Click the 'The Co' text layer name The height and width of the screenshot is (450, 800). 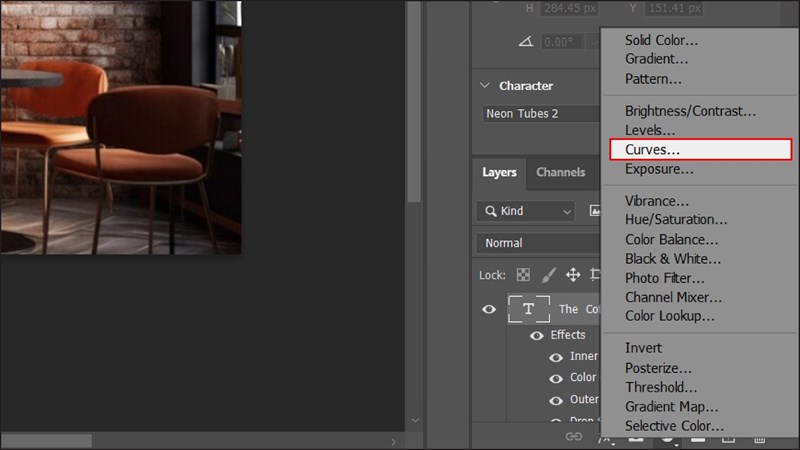[579, 309]
